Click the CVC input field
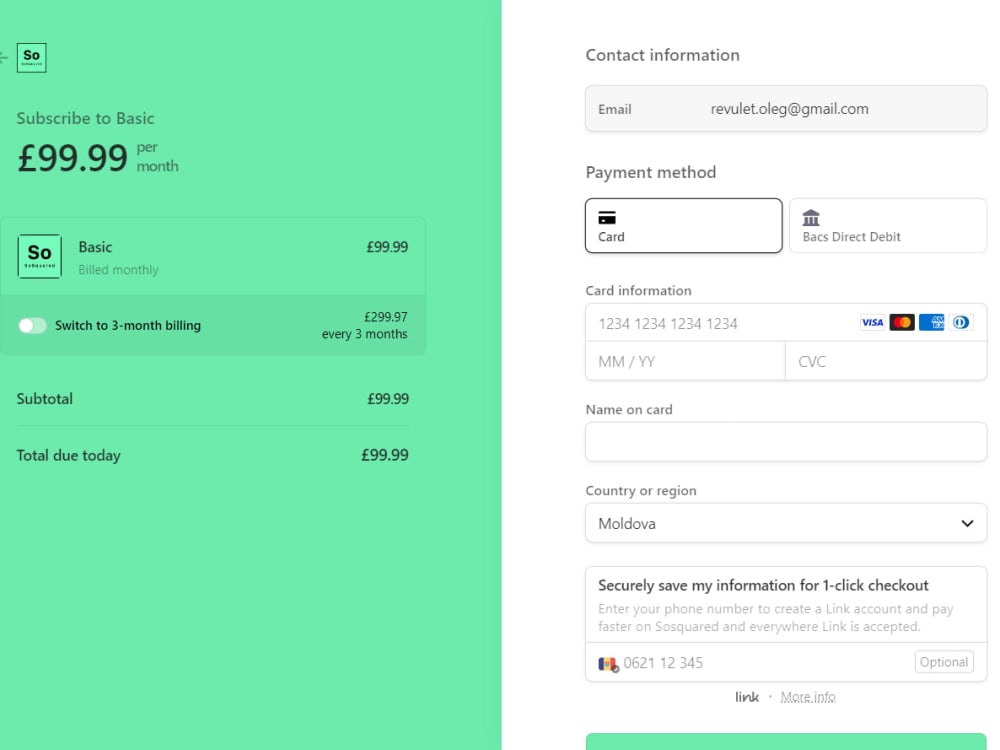This screenshot has height=750, width=1000. [886, 362]
